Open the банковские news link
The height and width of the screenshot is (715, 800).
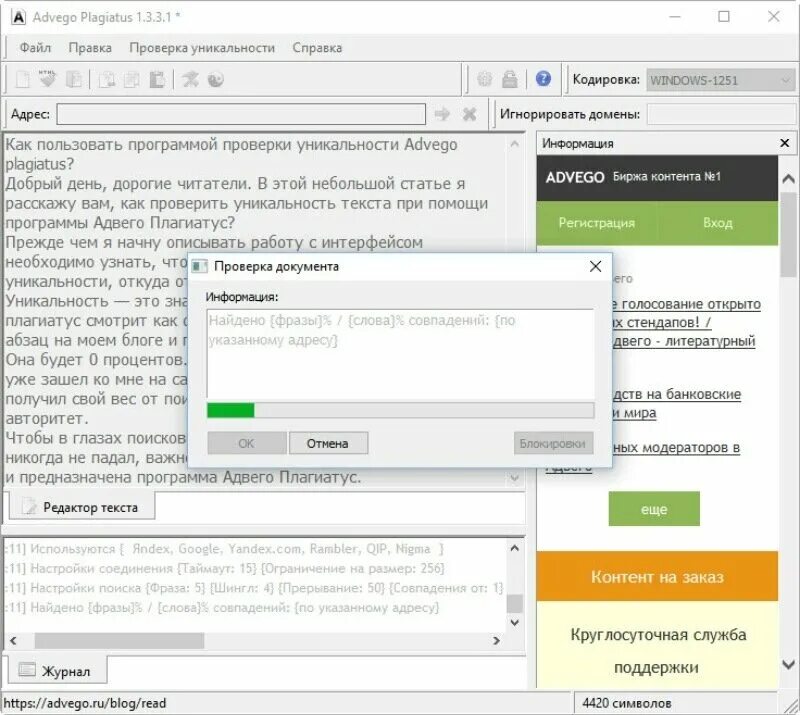(x=677, y=394)
